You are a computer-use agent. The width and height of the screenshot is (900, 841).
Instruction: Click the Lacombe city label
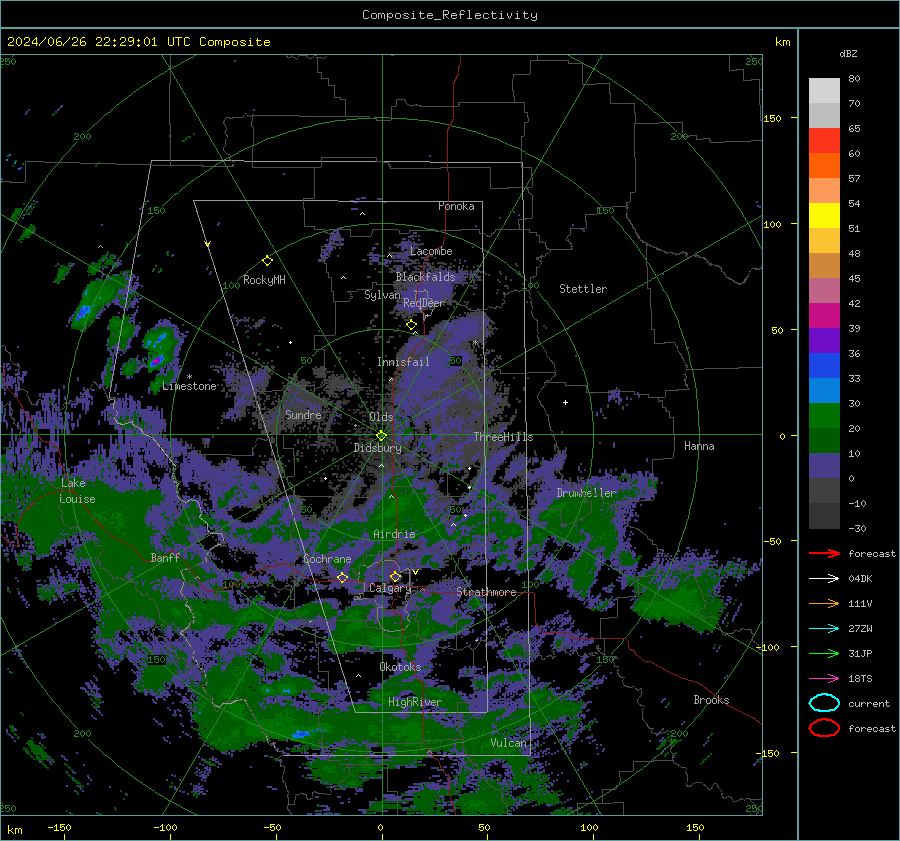(x=431, y=251)
